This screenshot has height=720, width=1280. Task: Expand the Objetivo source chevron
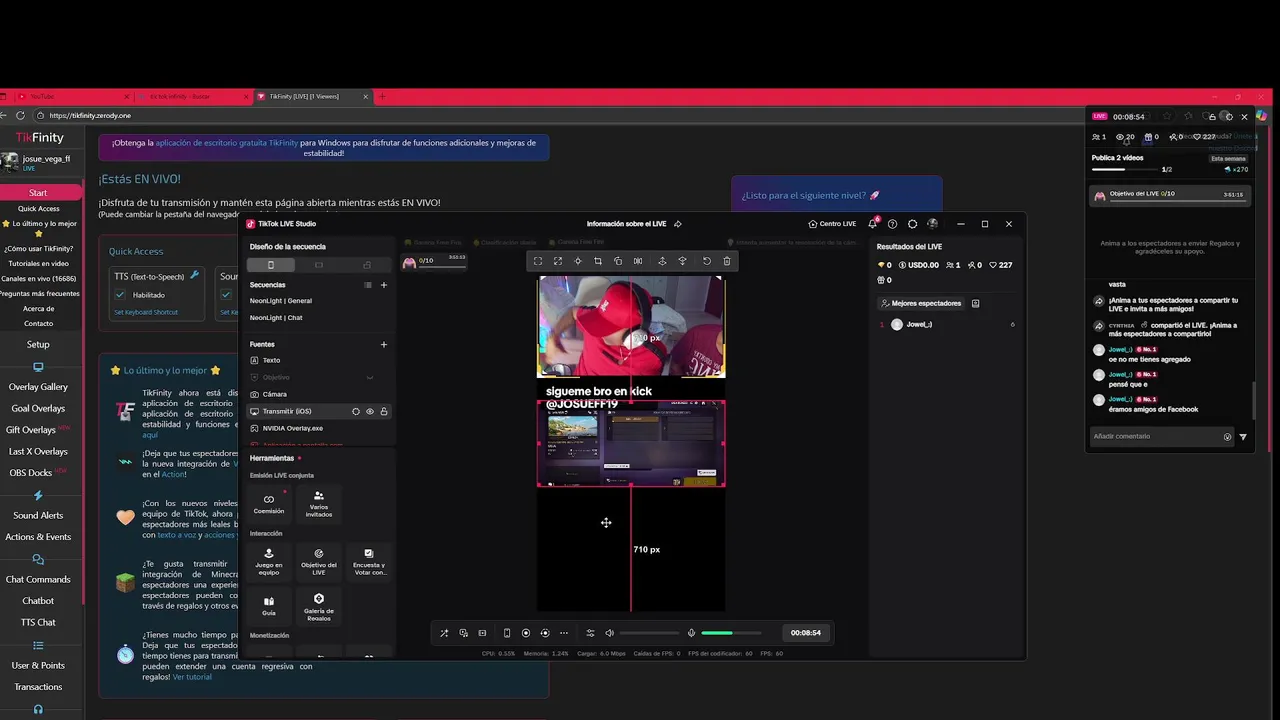coord(370,377)
